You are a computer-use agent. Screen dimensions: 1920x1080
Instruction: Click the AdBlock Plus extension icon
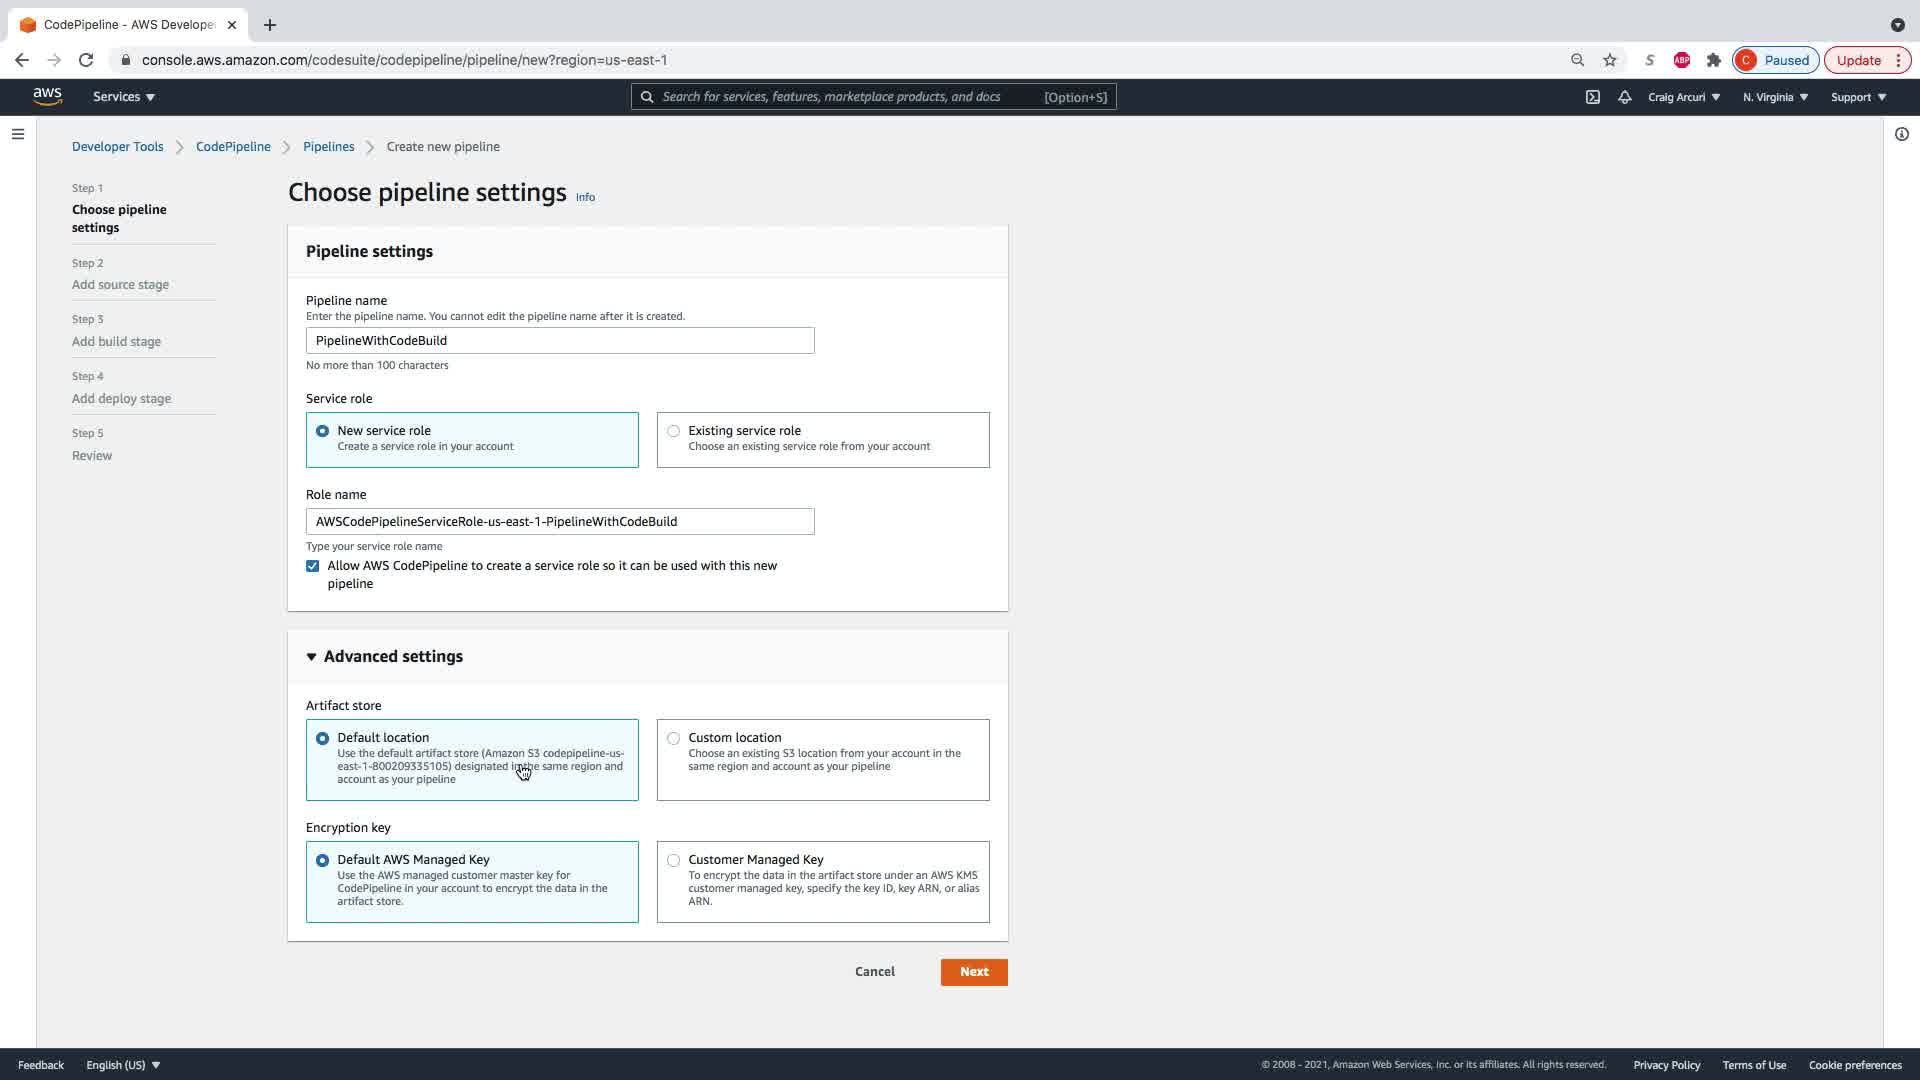tap(1682, 60)
